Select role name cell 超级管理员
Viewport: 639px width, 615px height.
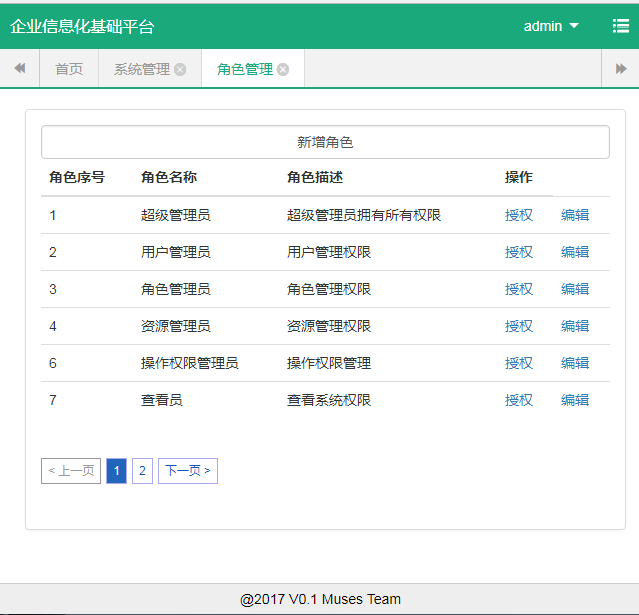[x=176, y=215]
